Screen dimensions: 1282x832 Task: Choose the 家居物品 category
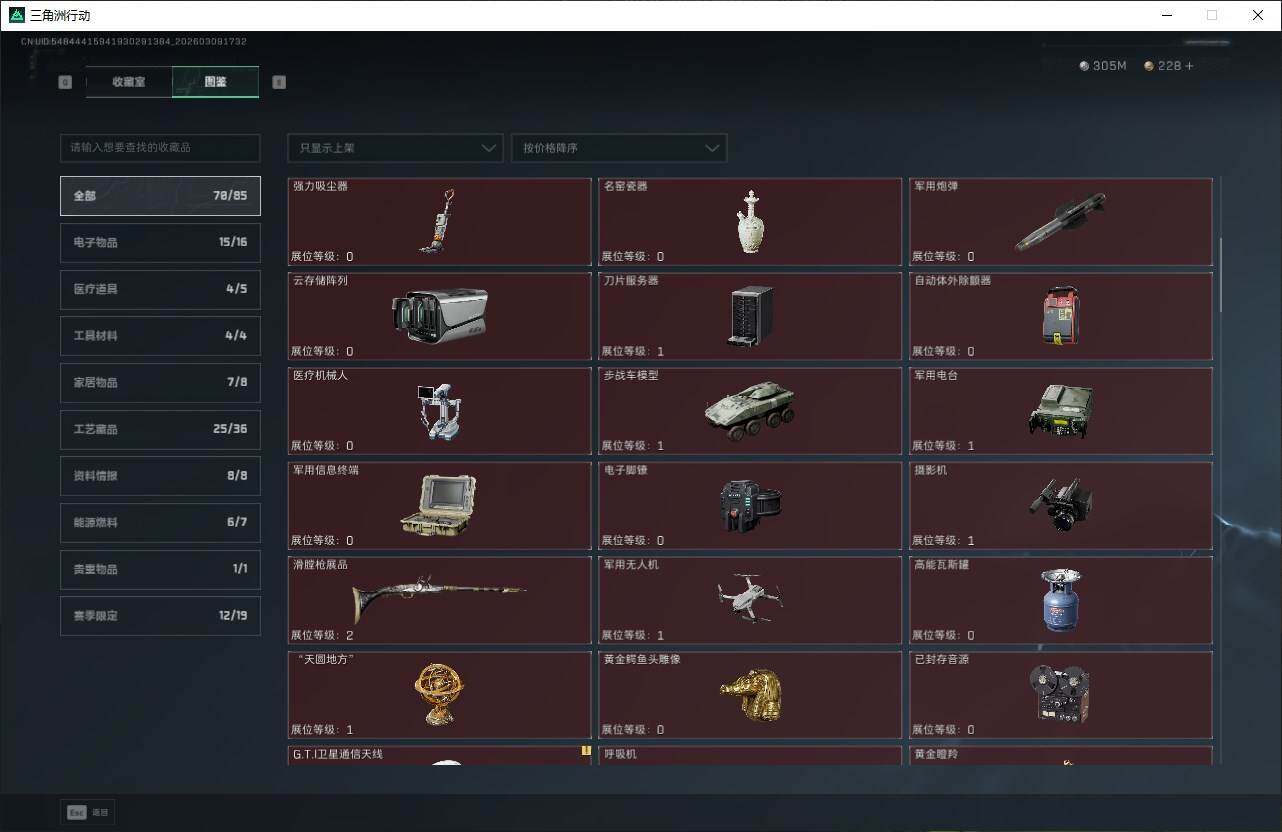coord(160,383)
